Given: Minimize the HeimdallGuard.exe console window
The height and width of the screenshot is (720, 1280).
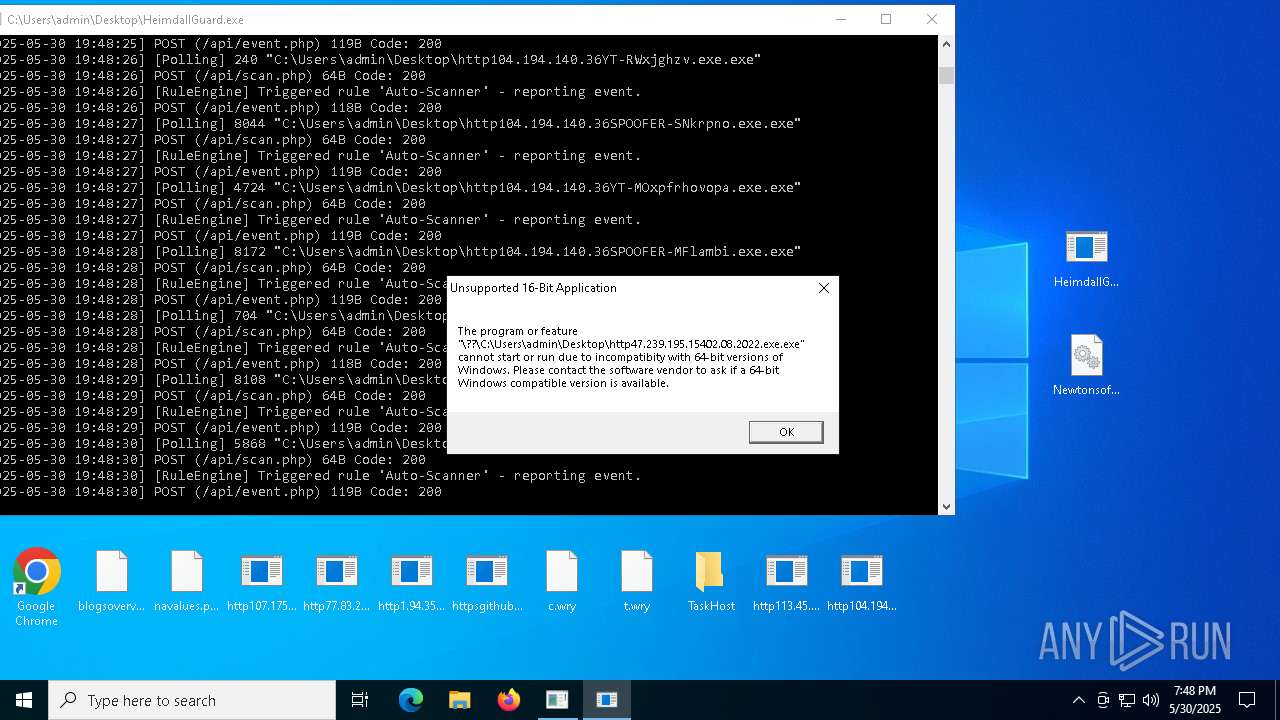Looking at the screenshot, I should coord(841,19).
